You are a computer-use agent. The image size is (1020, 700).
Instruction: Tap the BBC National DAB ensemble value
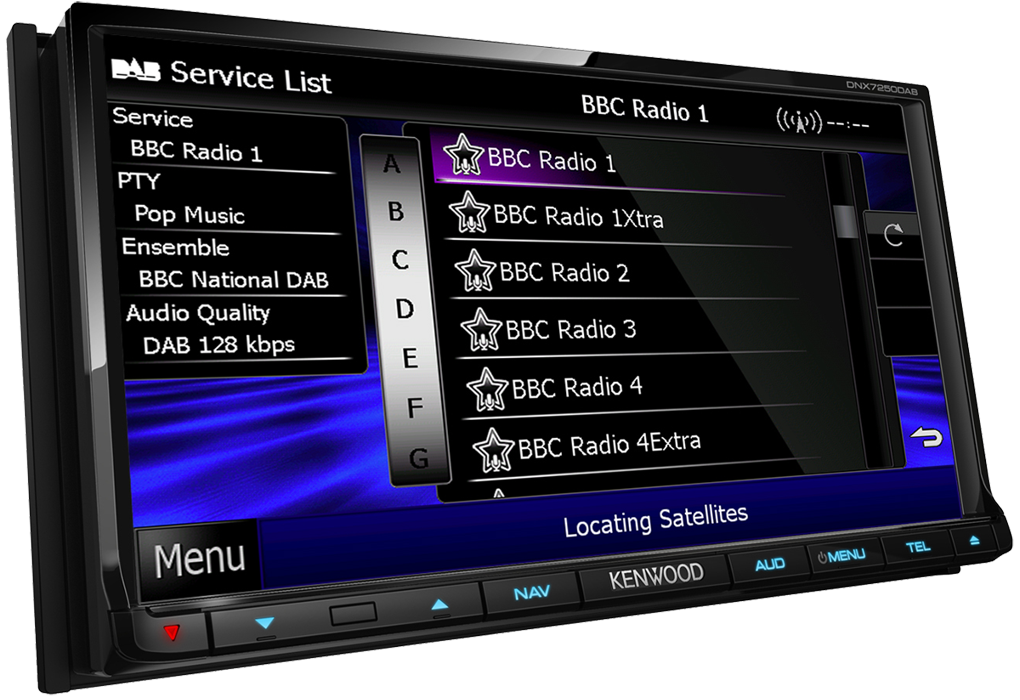tap(234, 279)
